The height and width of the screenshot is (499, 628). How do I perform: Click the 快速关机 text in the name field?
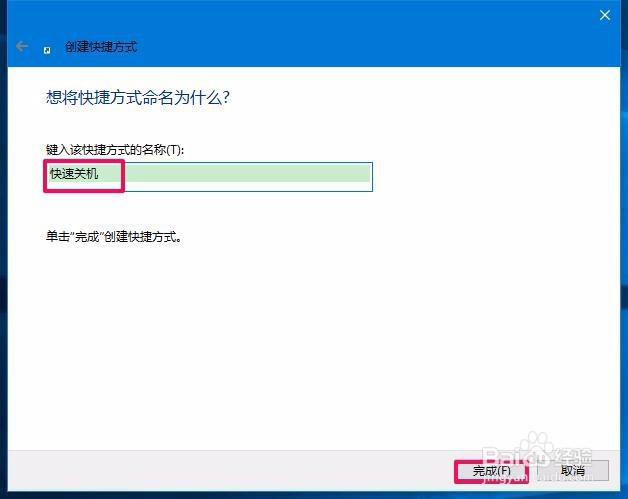[x=74, y=174]
